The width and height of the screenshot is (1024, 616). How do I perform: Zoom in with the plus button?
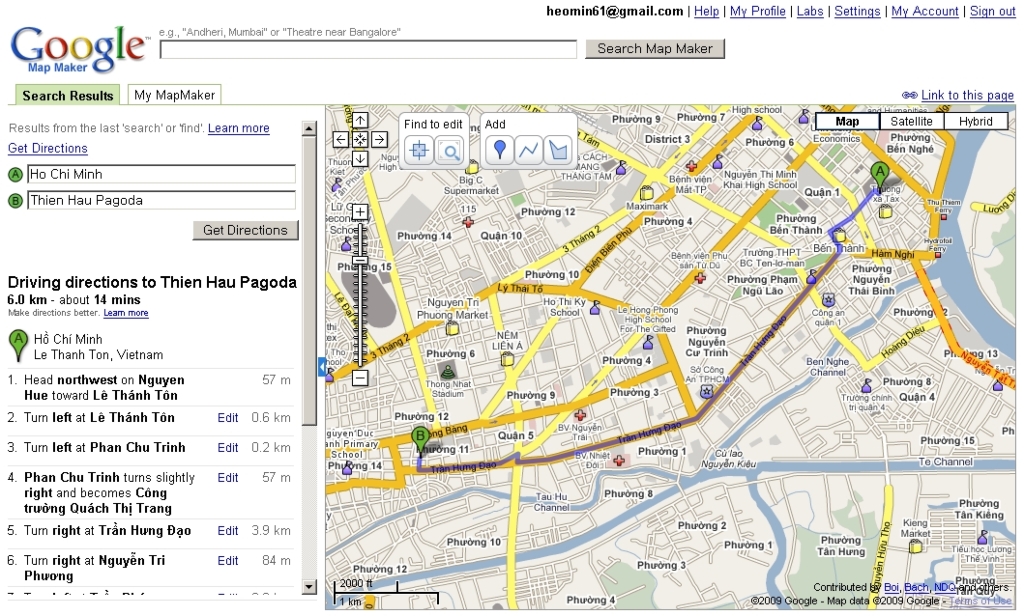(360, 212)
